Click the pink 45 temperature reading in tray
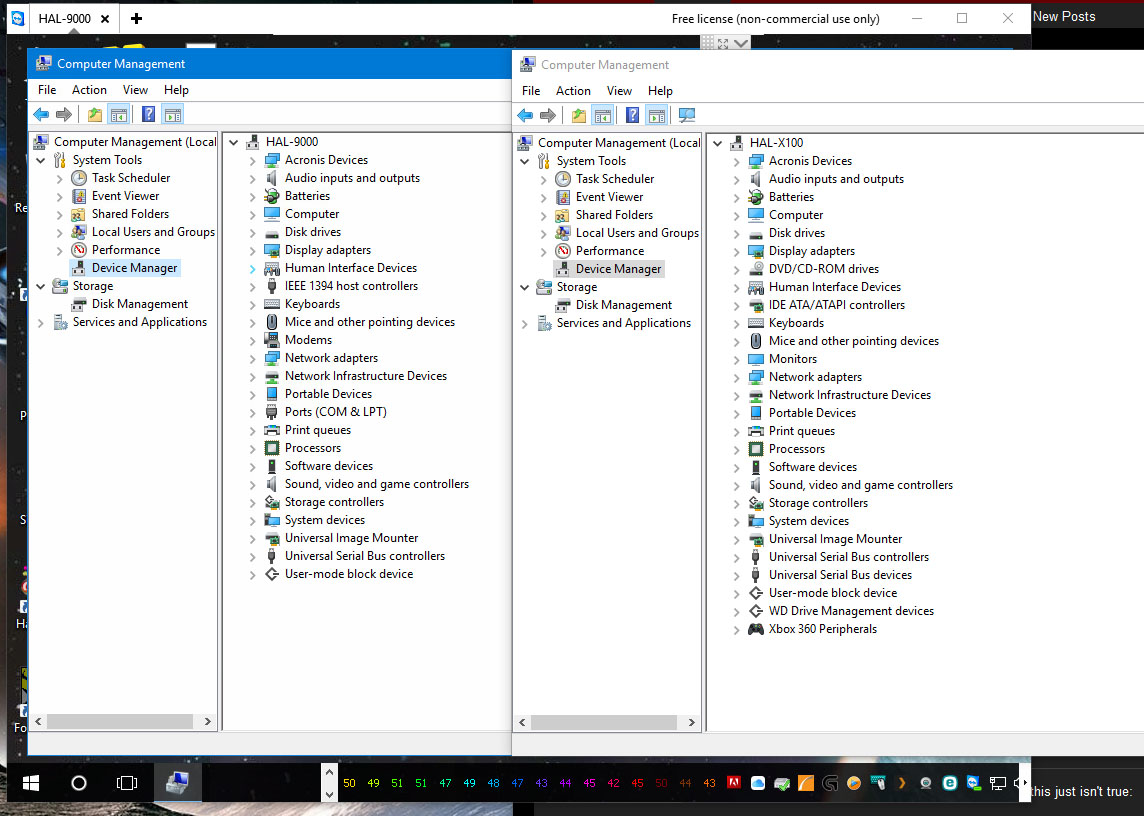This screenshot has height=816, width=1144. click(x=589, y=783)
